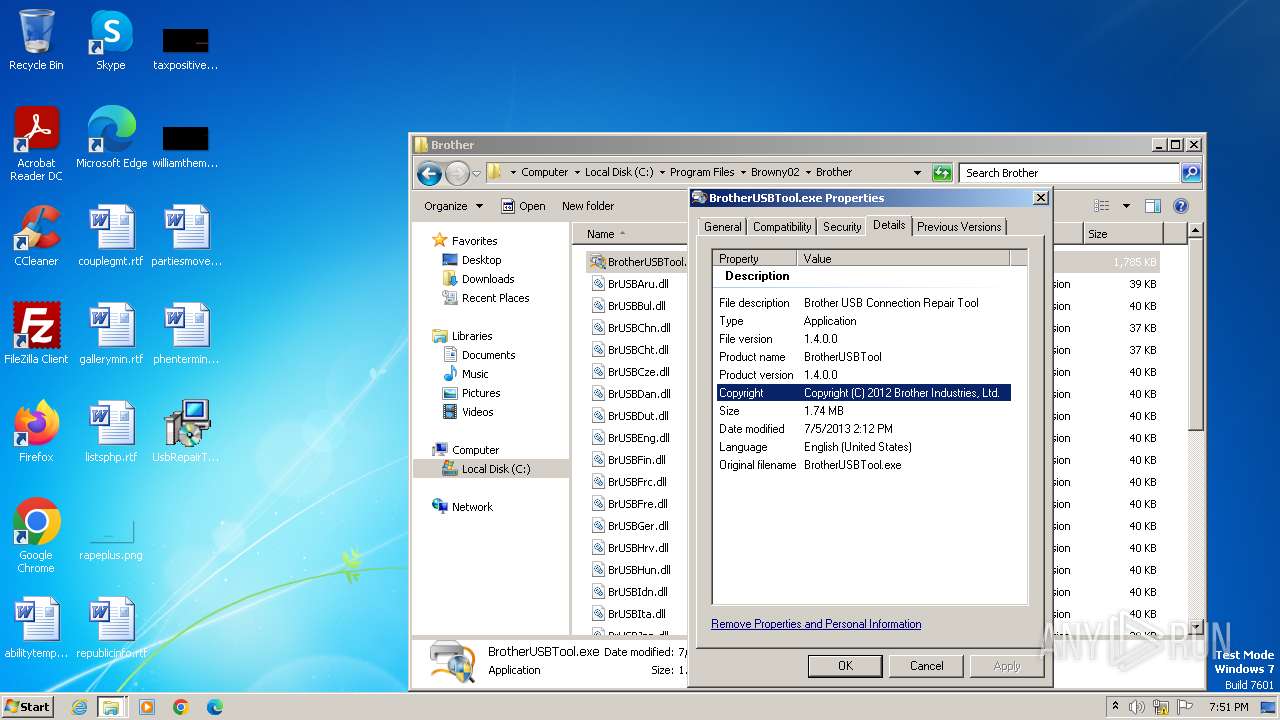Click the Open toolbar button in Explorer
The width and height of the screenshot is (1280, 720).
pos(523,206)
